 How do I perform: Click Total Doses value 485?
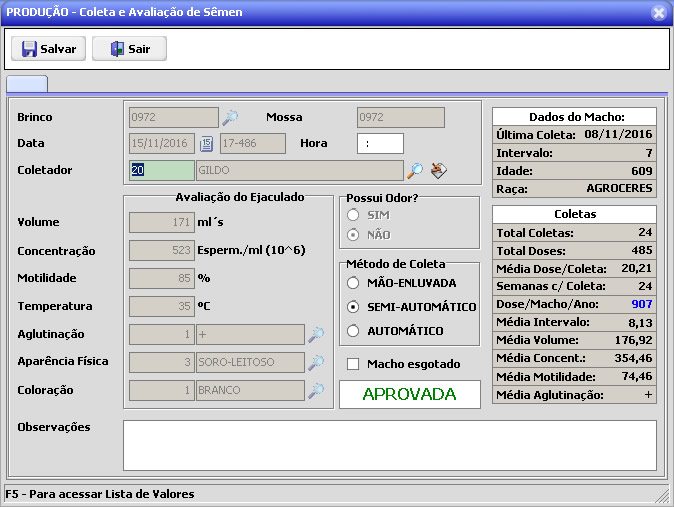(x=642, y=250)
